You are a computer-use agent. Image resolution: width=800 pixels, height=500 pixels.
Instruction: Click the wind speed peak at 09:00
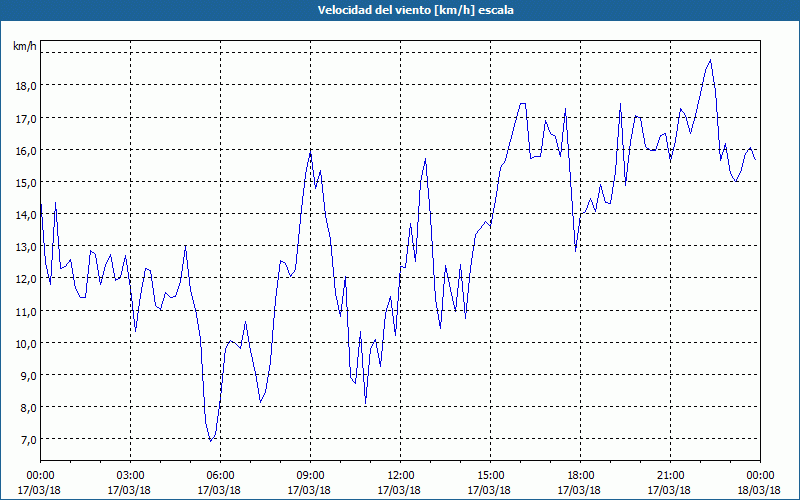310,152
